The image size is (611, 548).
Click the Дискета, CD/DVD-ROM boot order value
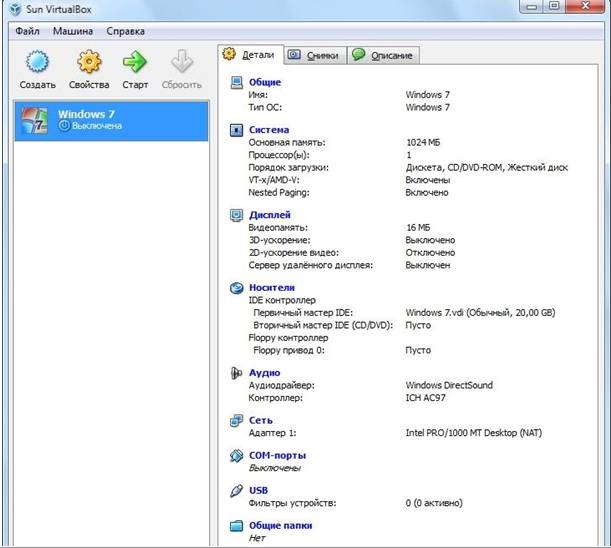(x=487, y=168)
